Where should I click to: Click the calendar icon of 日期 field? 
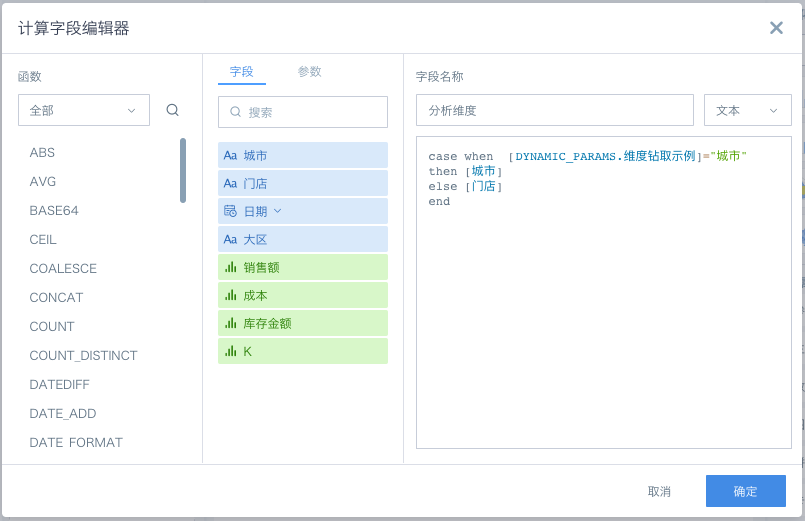(230, 211)
